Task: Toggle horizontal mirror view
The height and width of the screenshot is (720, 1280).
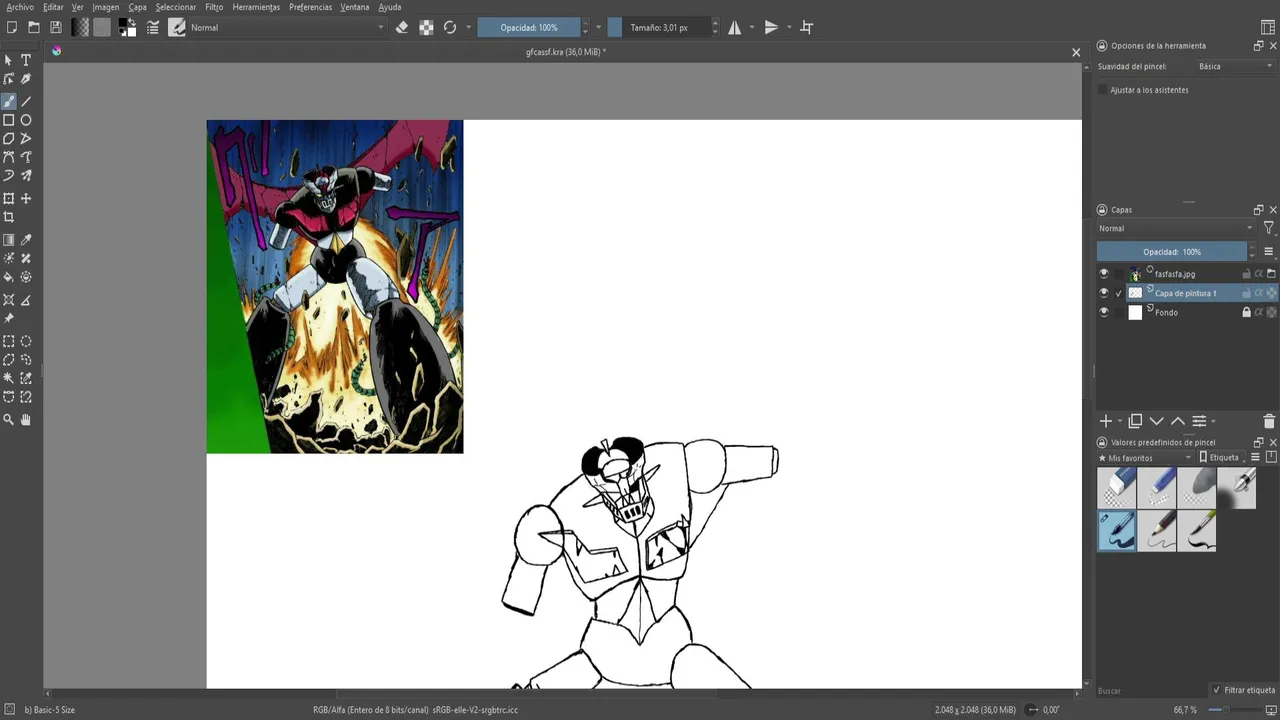Action: coord(735,28)
